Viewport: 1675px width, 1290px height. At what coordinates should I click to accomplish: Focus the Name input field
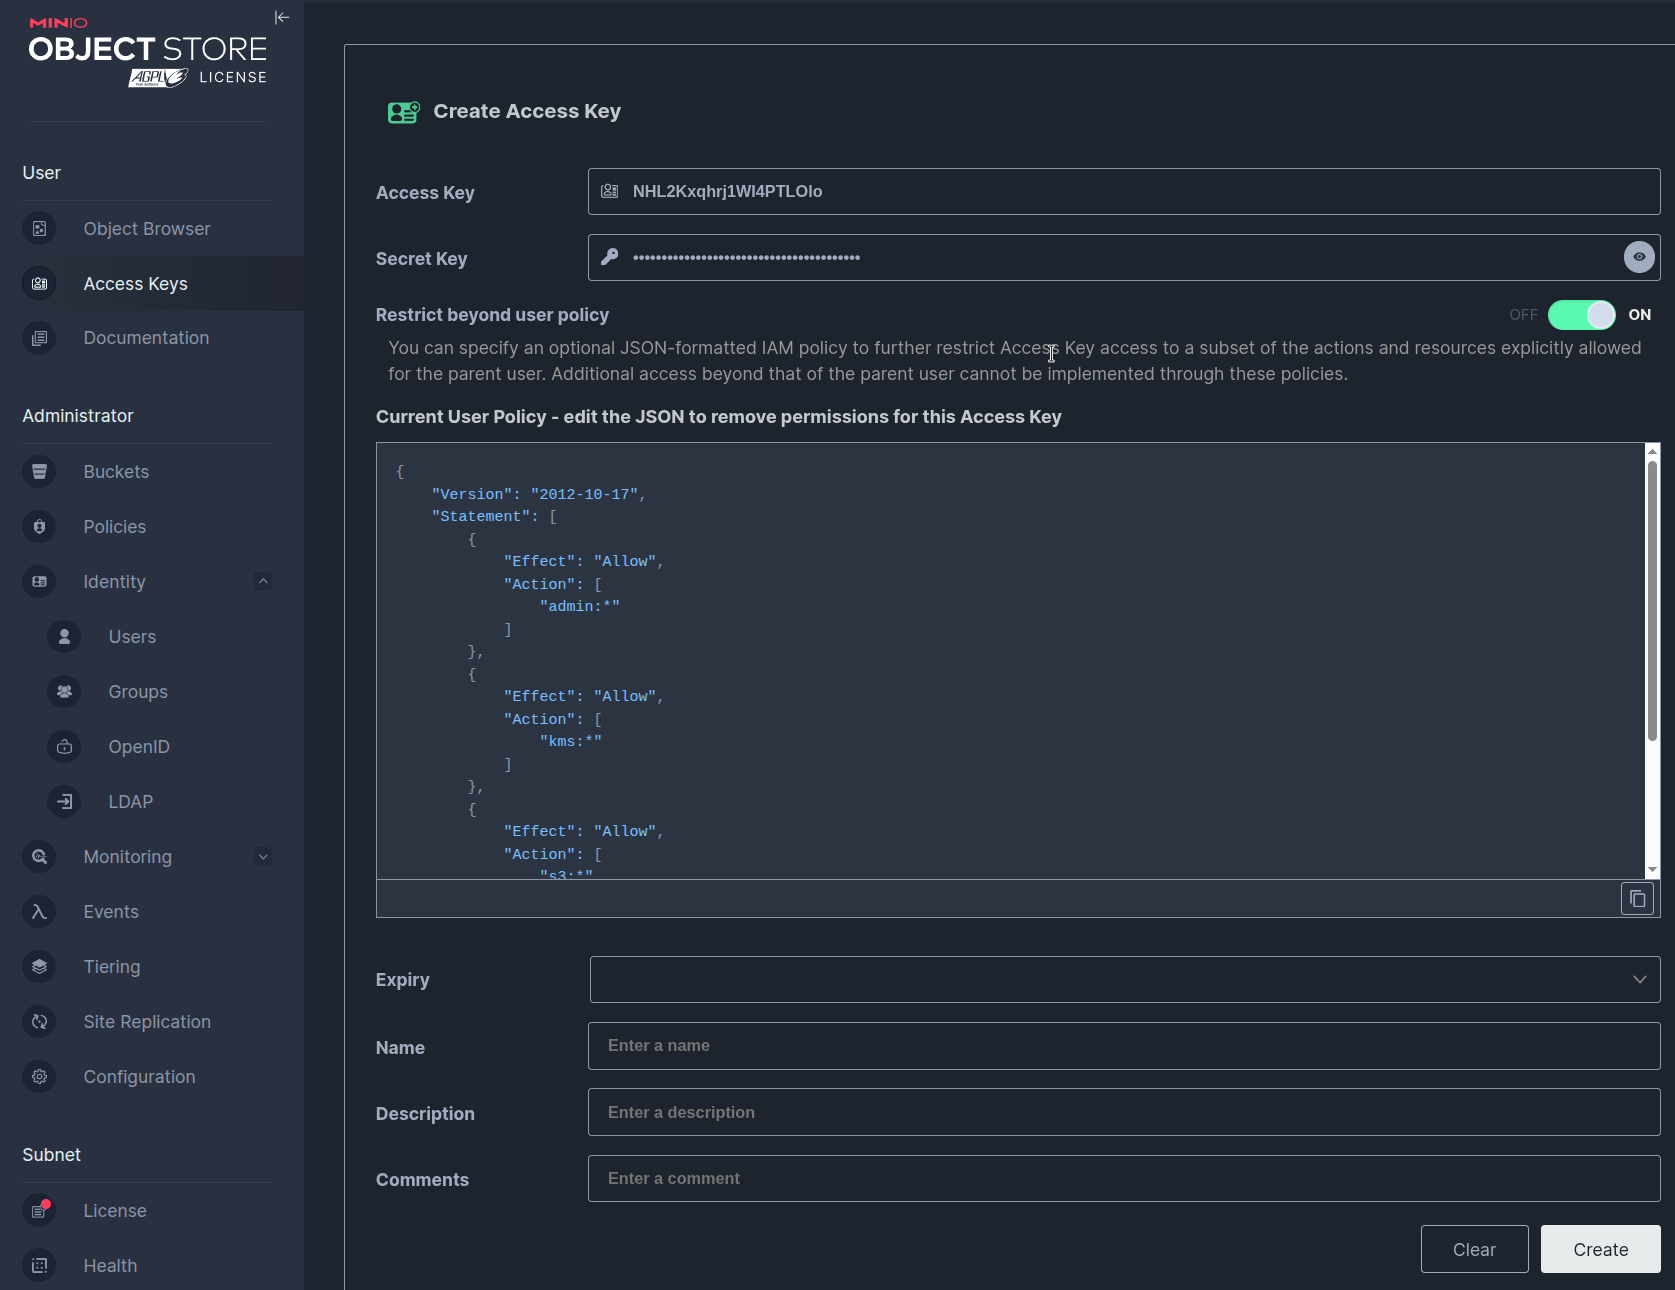click(x=1124, y=1046)
